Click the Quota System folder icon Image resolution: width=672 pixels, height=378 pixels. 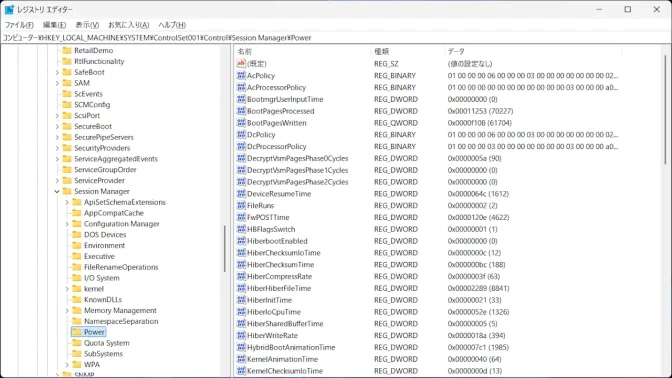[x=77, y=343]
